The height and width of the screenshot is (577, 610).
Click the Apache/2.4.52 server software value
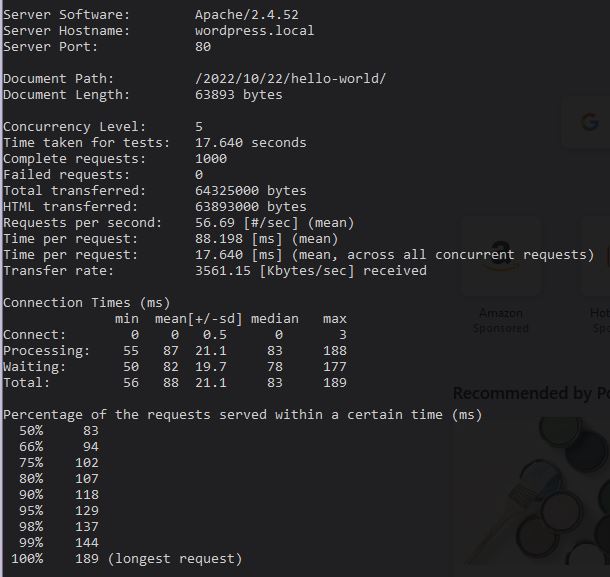tap(247, 15)
